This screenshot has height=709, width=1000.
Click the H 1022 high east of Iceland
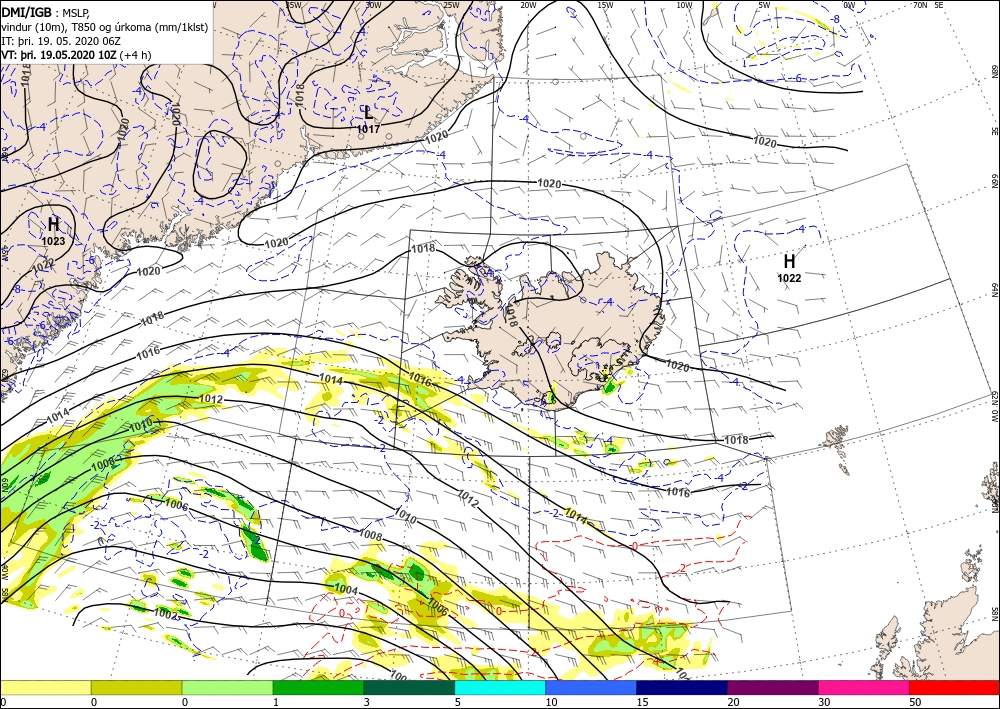tap(789, 268)
